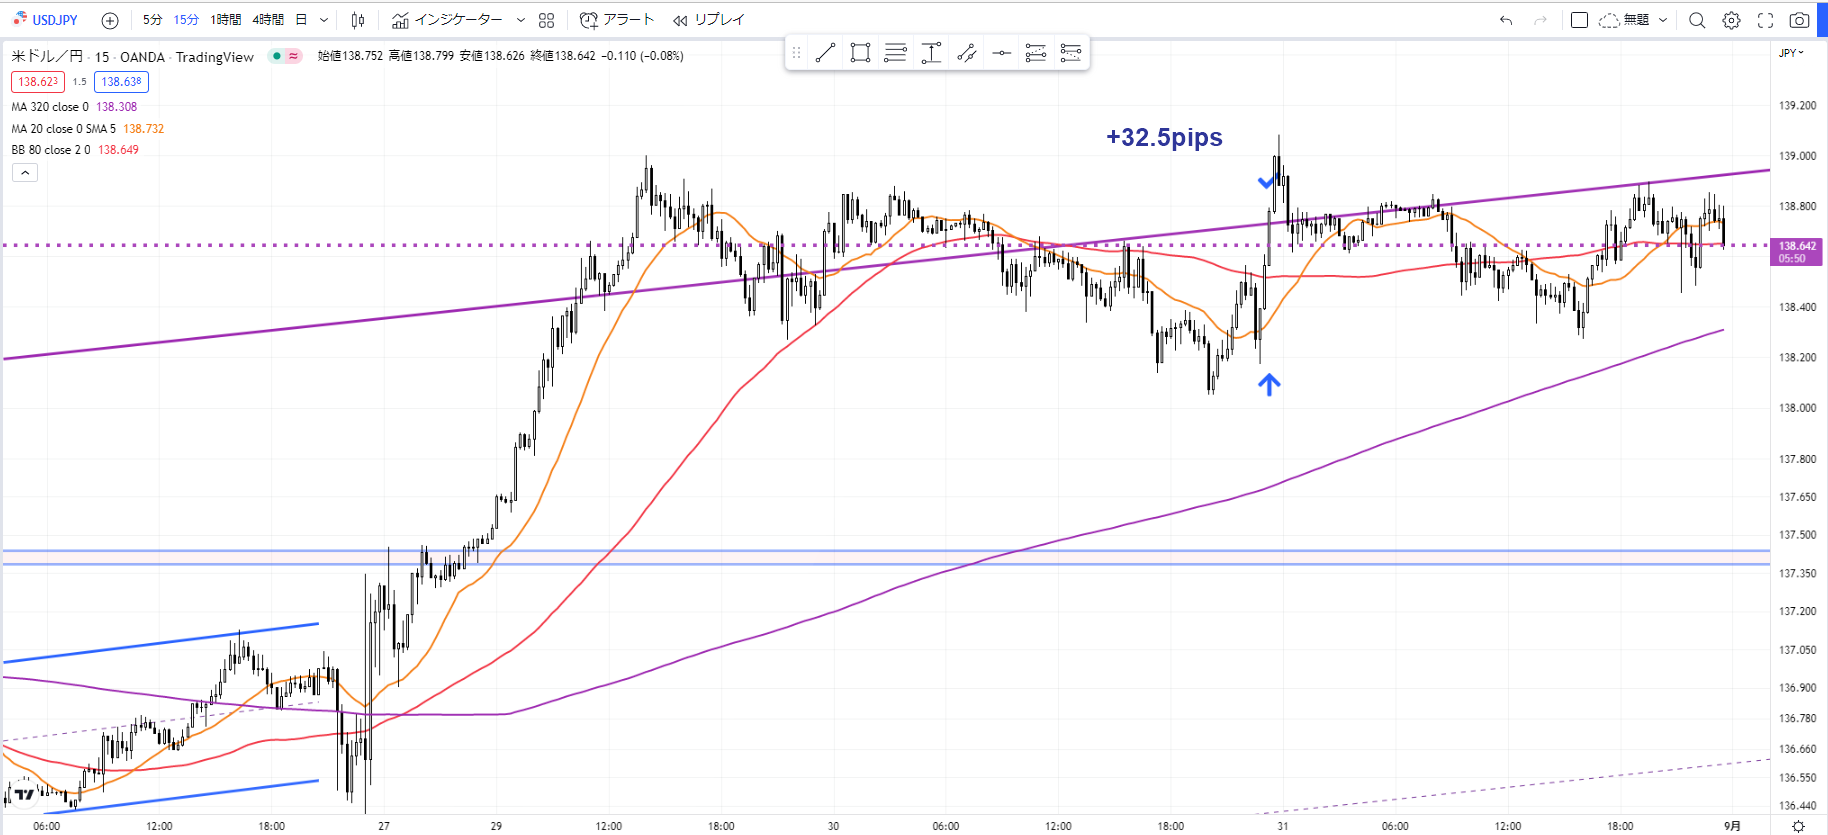Toggle the layout square selector

pyautogui.click(x=1580, y=20)
